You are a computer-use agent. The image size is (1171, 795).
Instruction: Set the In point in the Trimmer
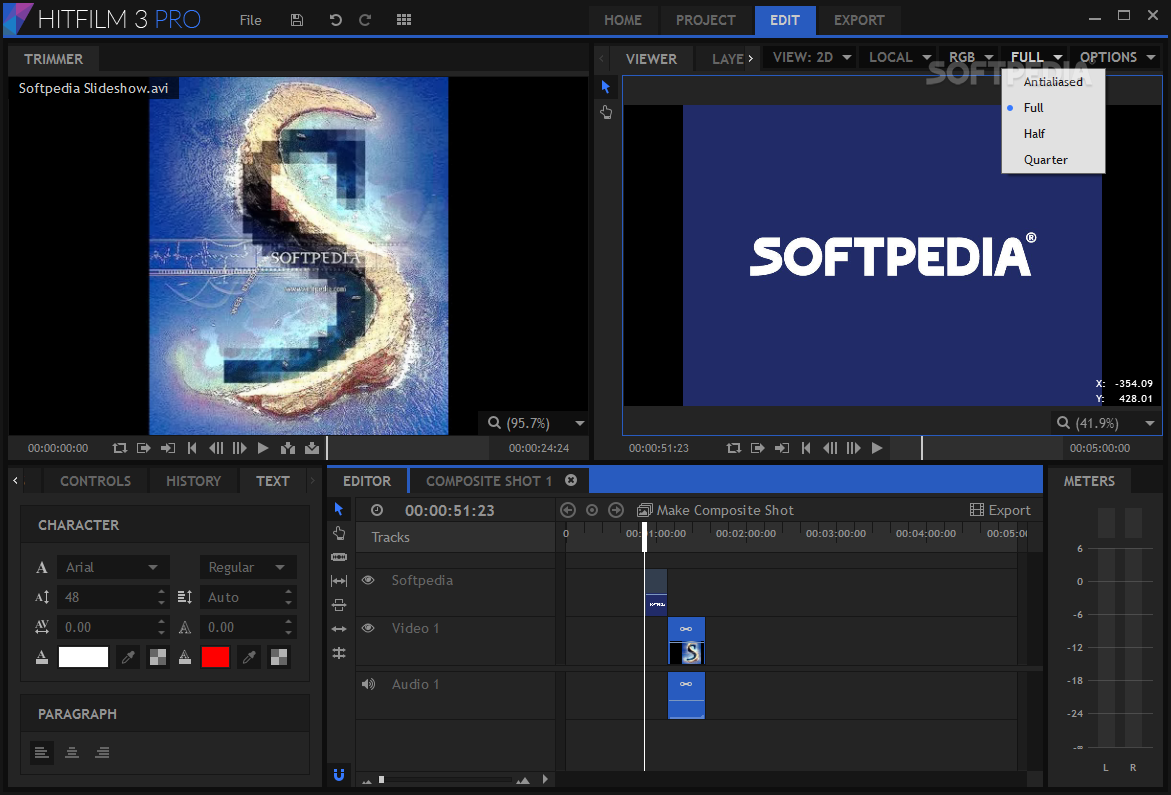(x=143, y=448)
